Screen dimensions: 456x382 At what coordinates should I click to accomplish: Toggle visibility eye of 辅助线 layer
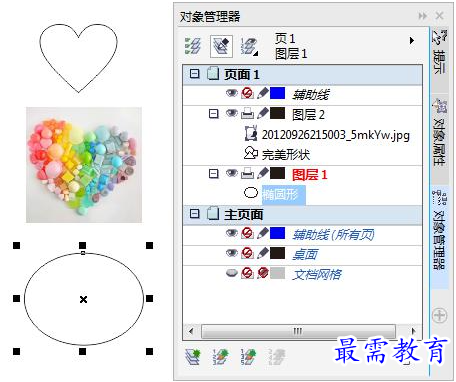pos(232,93)
